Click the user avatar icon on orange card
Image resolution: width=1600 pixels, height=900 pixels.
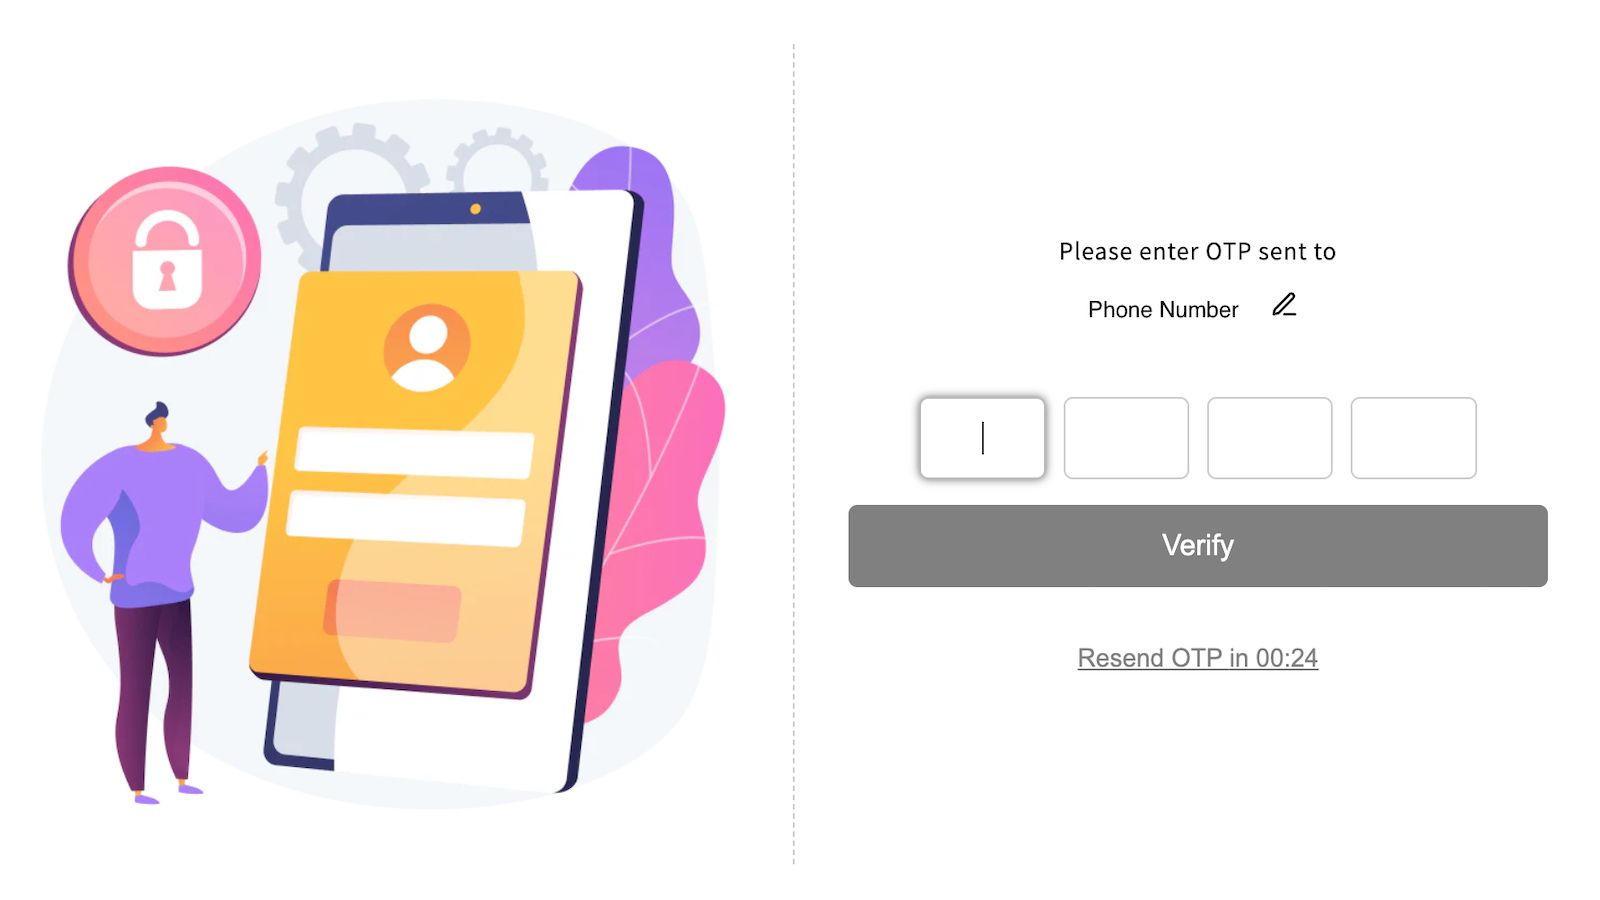(427, 348)
